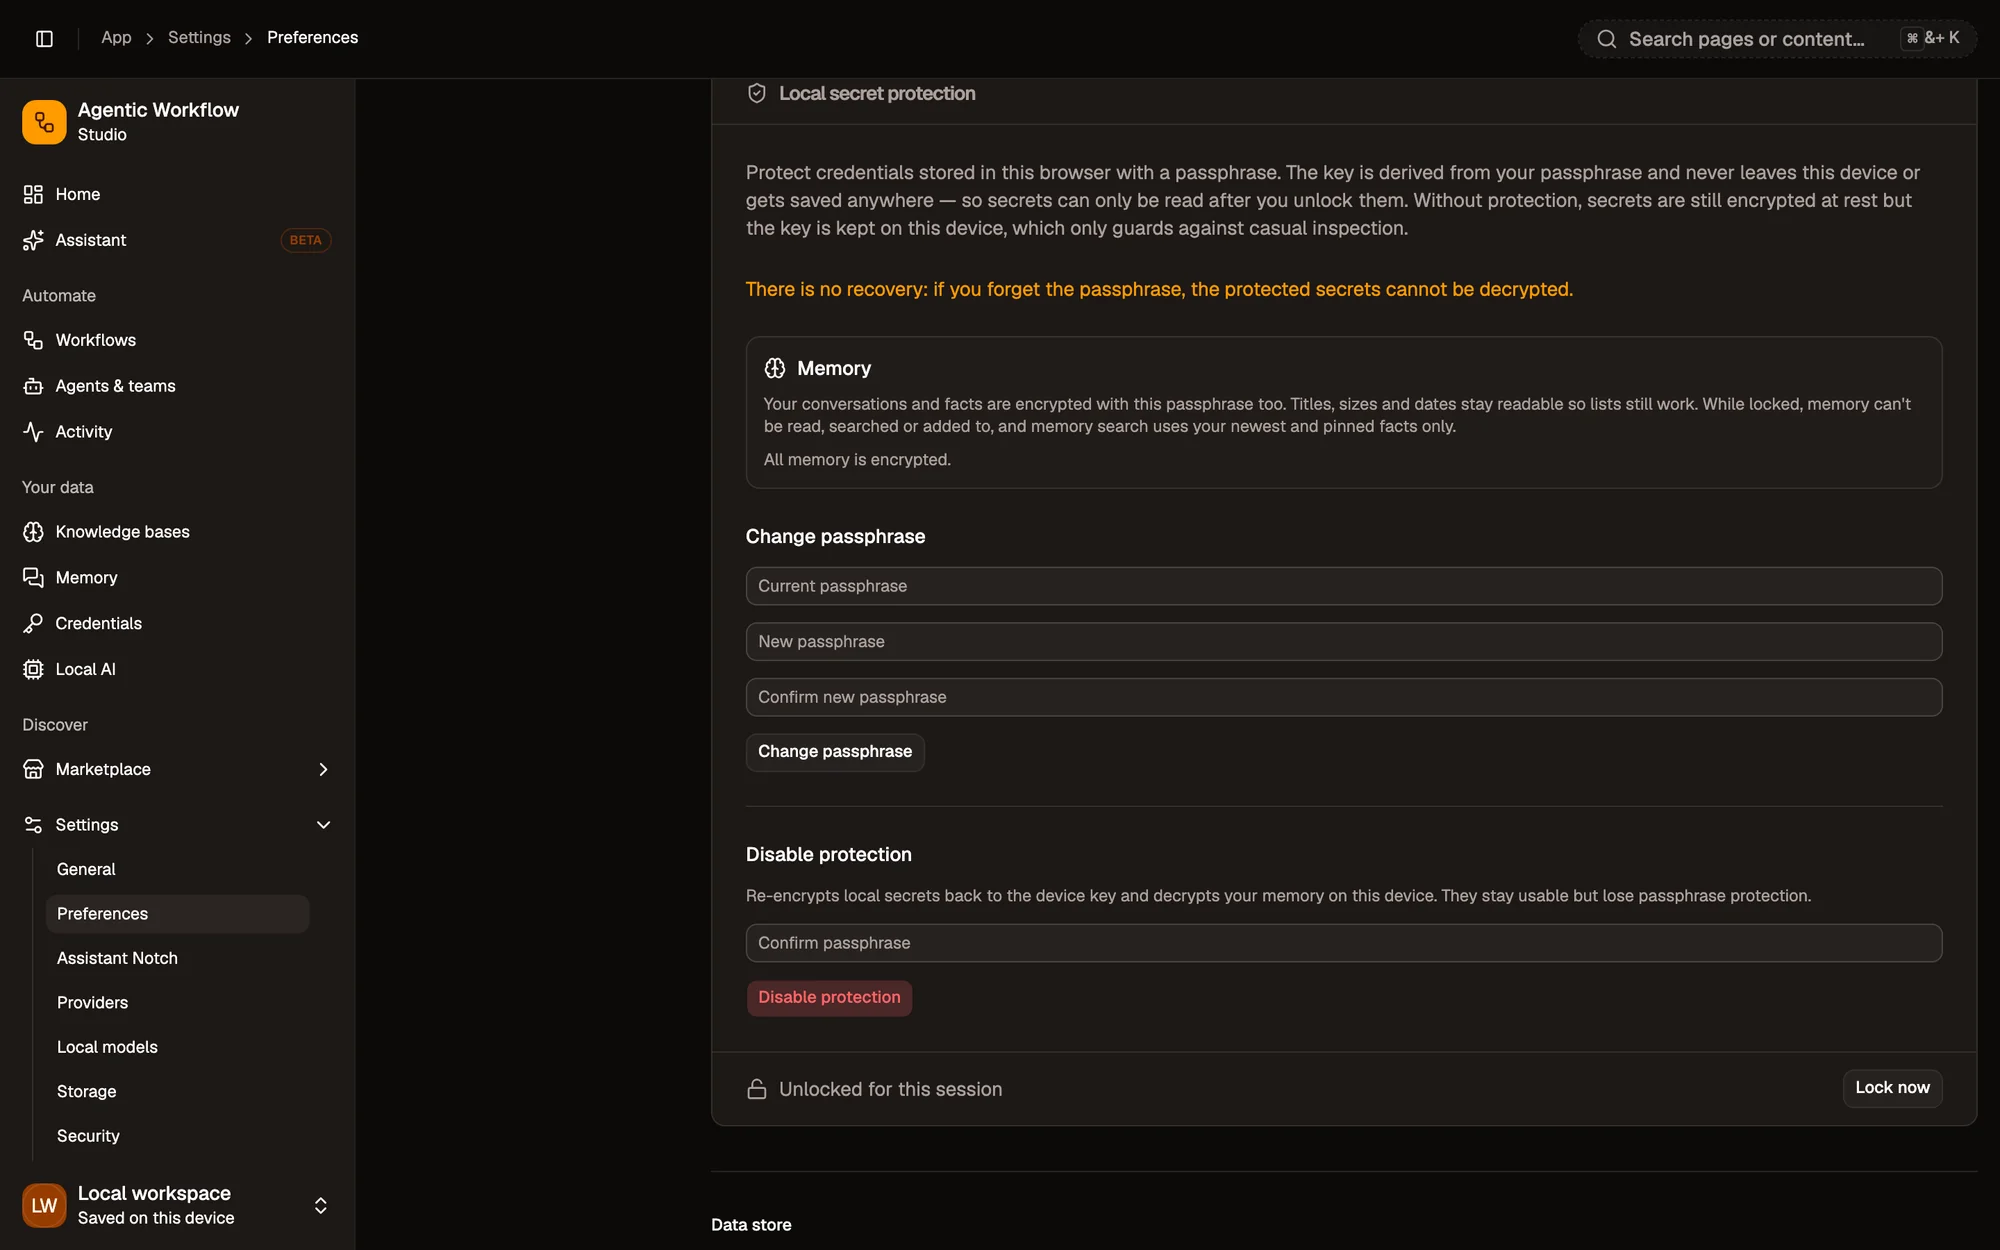
Task: Click the Agentic Workflow Studio logo
Action: (x=44, y=122)
